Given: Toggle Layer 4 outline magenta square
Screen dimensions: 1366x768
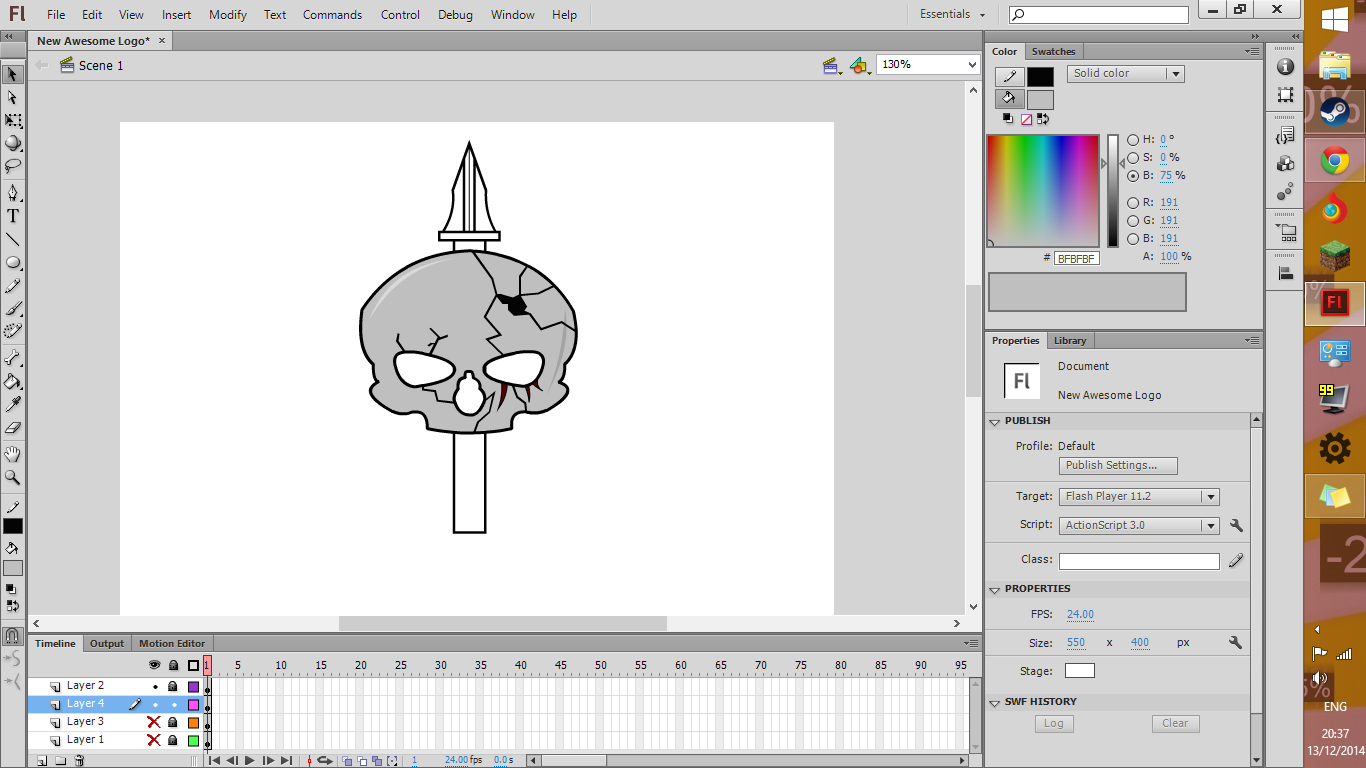Looking at the screenshot, I should click(x=193, y=704).
